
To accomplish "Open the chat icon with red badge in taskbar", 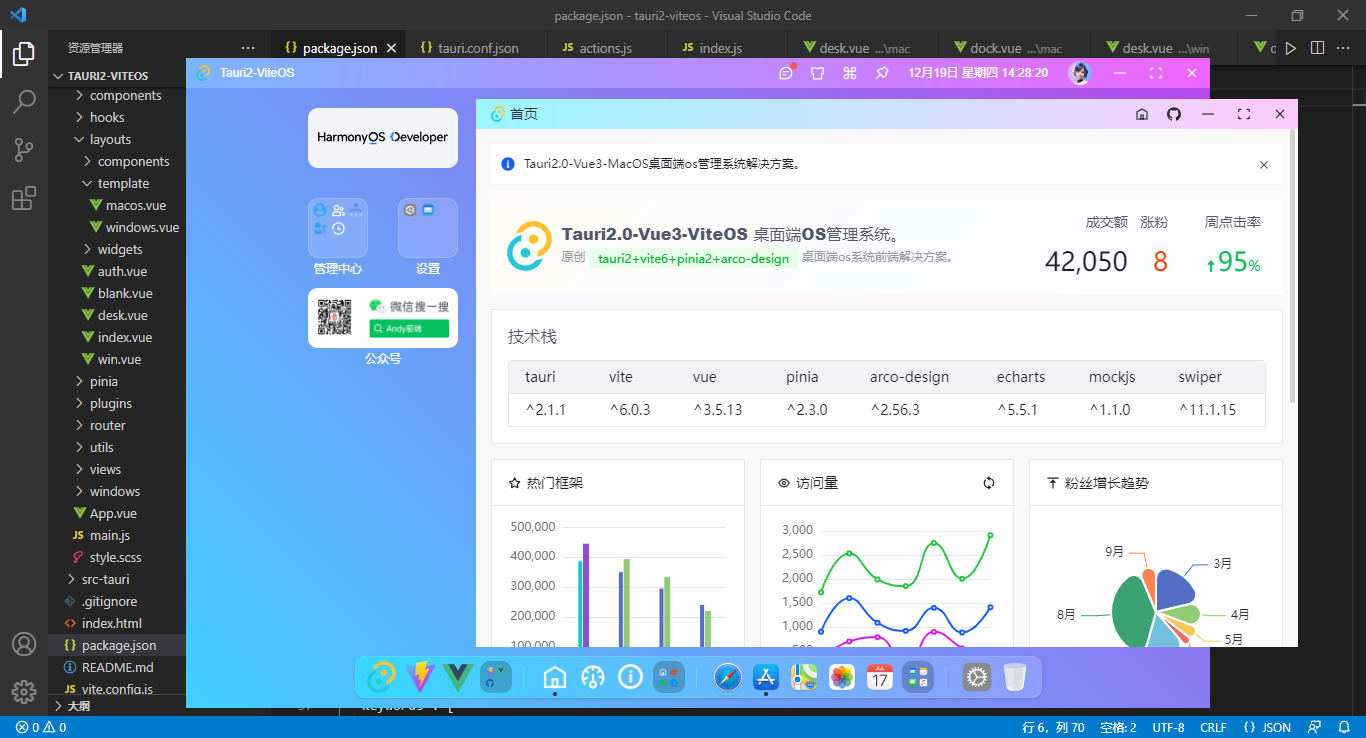I will pos(785,73).
